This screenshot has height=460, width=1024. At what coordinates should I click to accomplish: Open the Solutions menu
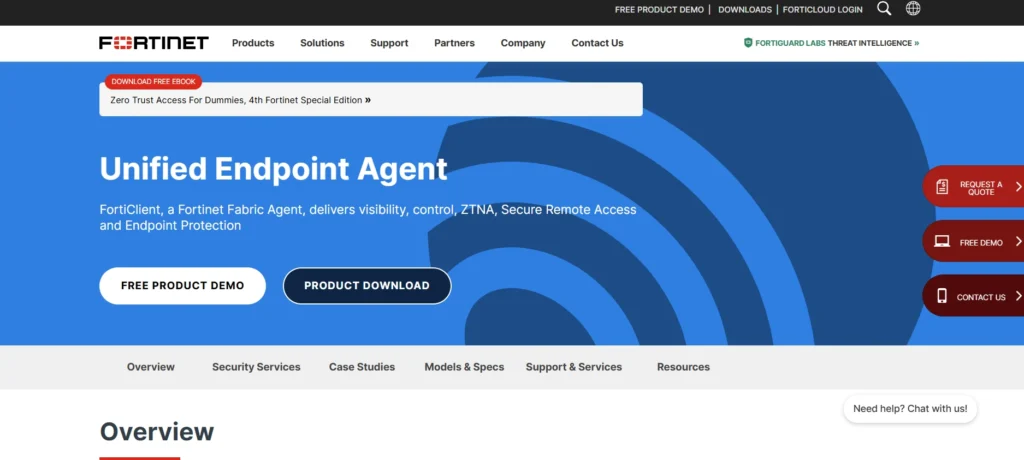[x=322, y=43]
